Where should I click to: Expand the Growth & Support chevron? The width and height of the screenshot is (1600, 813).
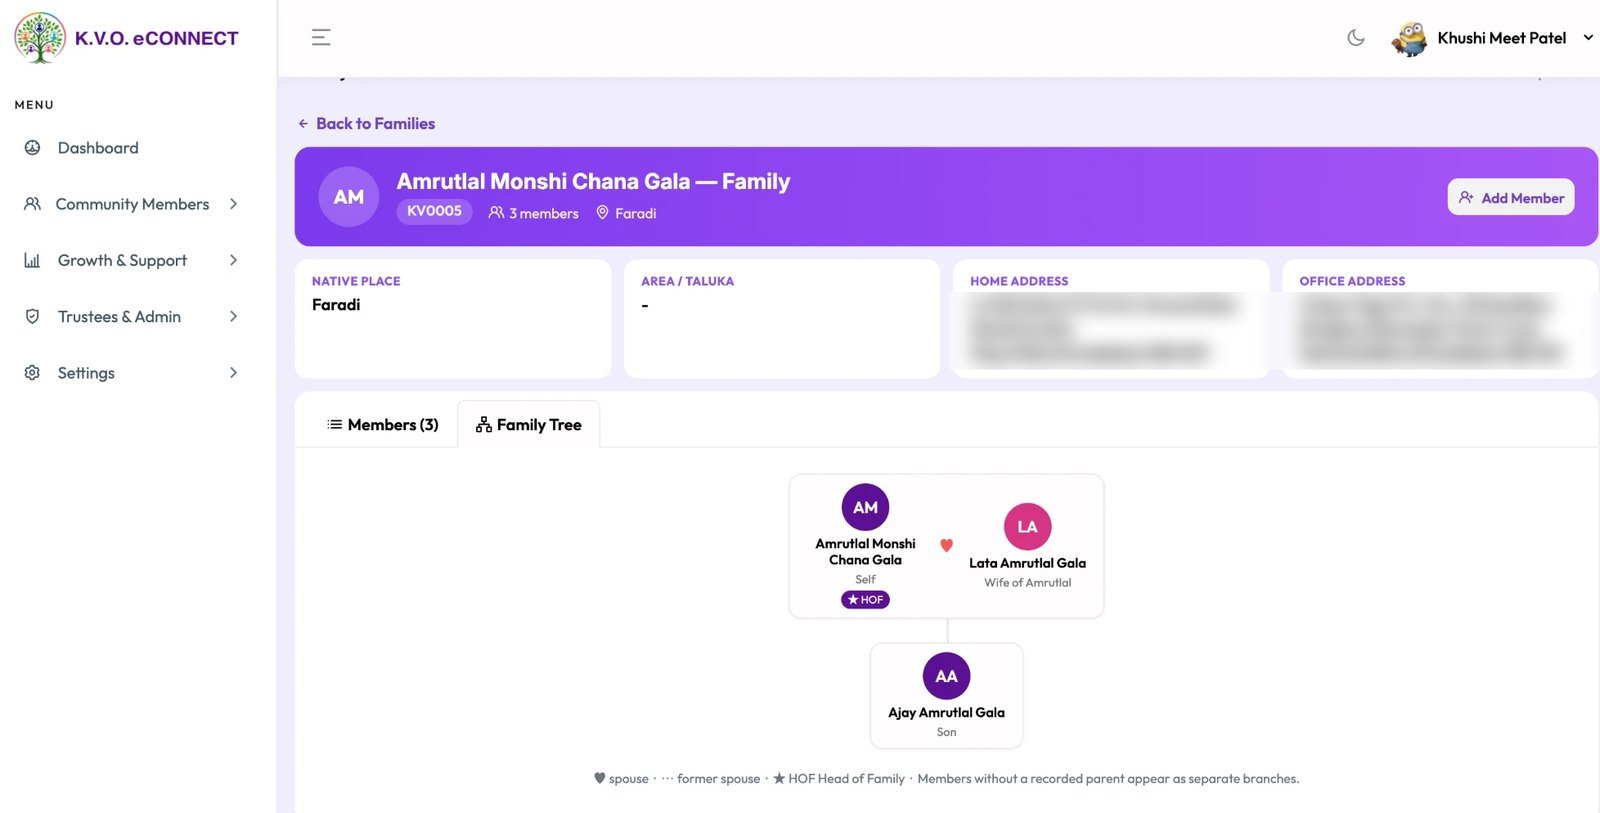234,260
